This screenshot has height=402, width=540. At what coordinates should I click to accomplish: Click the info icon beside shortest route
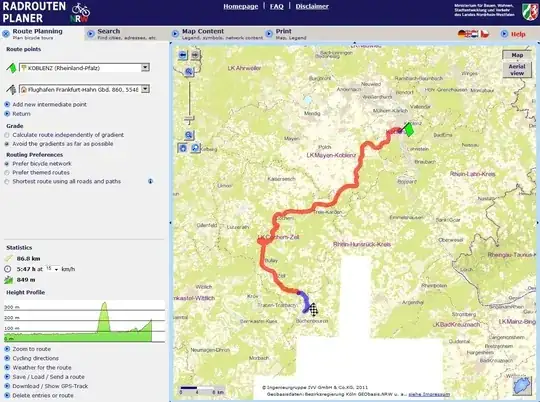coord(150,181)
